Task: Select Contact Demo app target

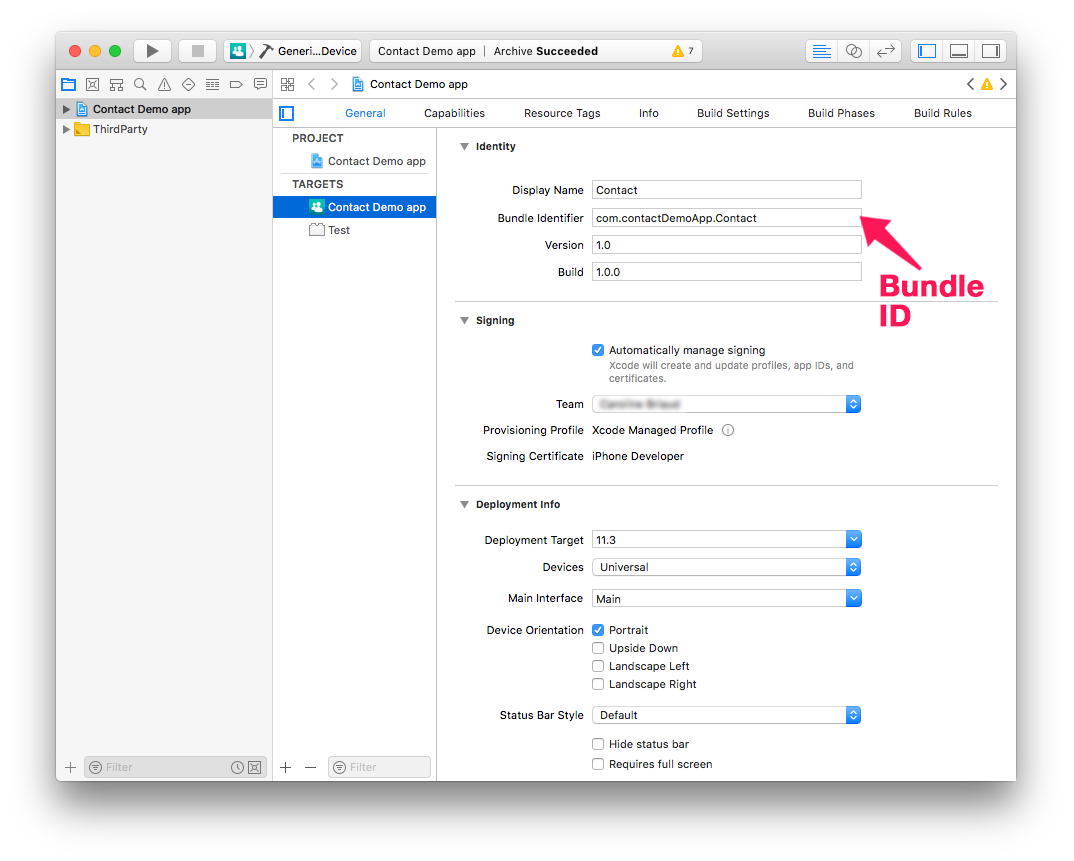Action: pyautogui.click(x=355, y=207)
